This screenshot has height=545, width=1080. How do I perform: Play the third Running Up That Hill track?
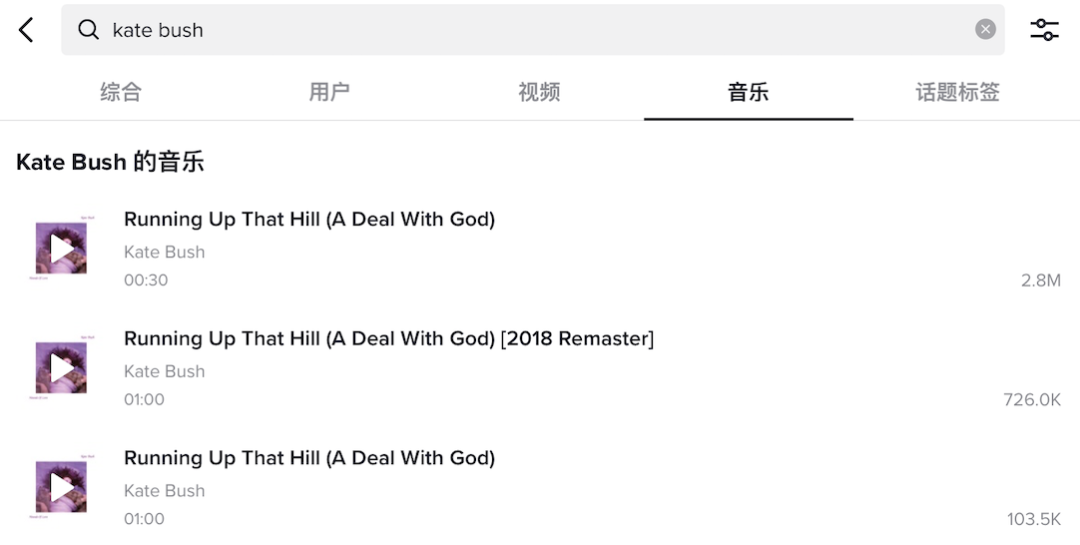[x=61, y=487]
